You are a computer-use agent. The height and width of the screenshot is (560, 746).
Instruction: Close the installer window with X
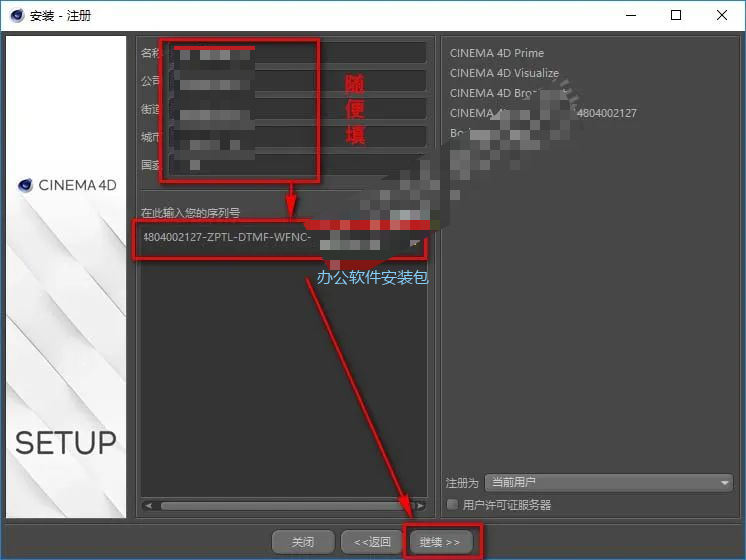[722, 15]
